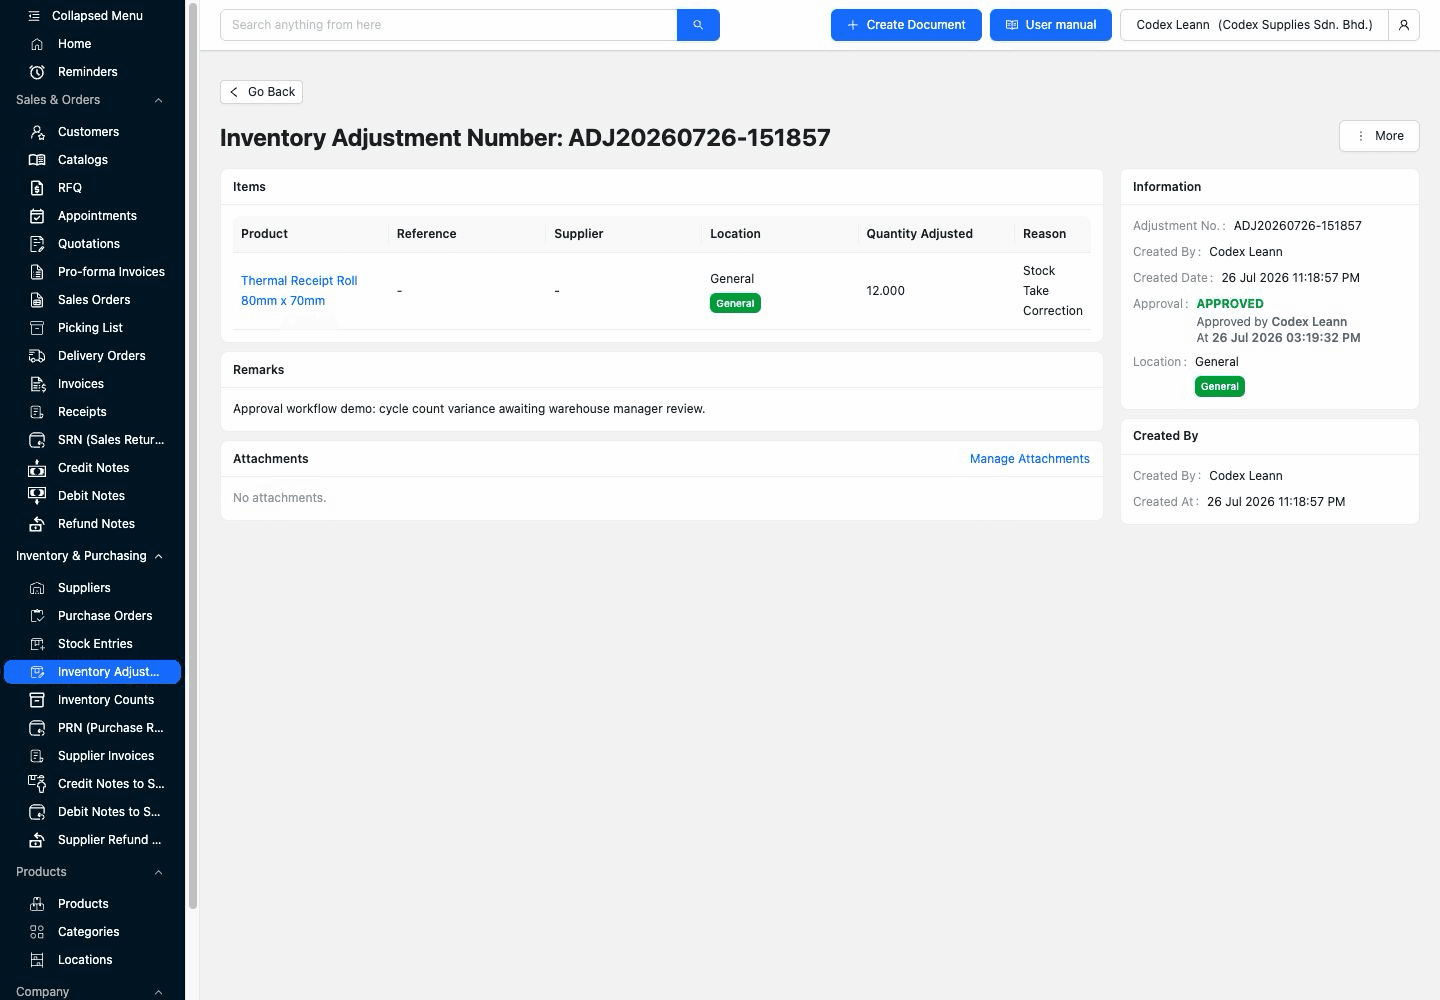The height and width of the screenshot is (1000, 1440).
Task: Click the Receipts icon in sidebar
Action: (37, 412)
